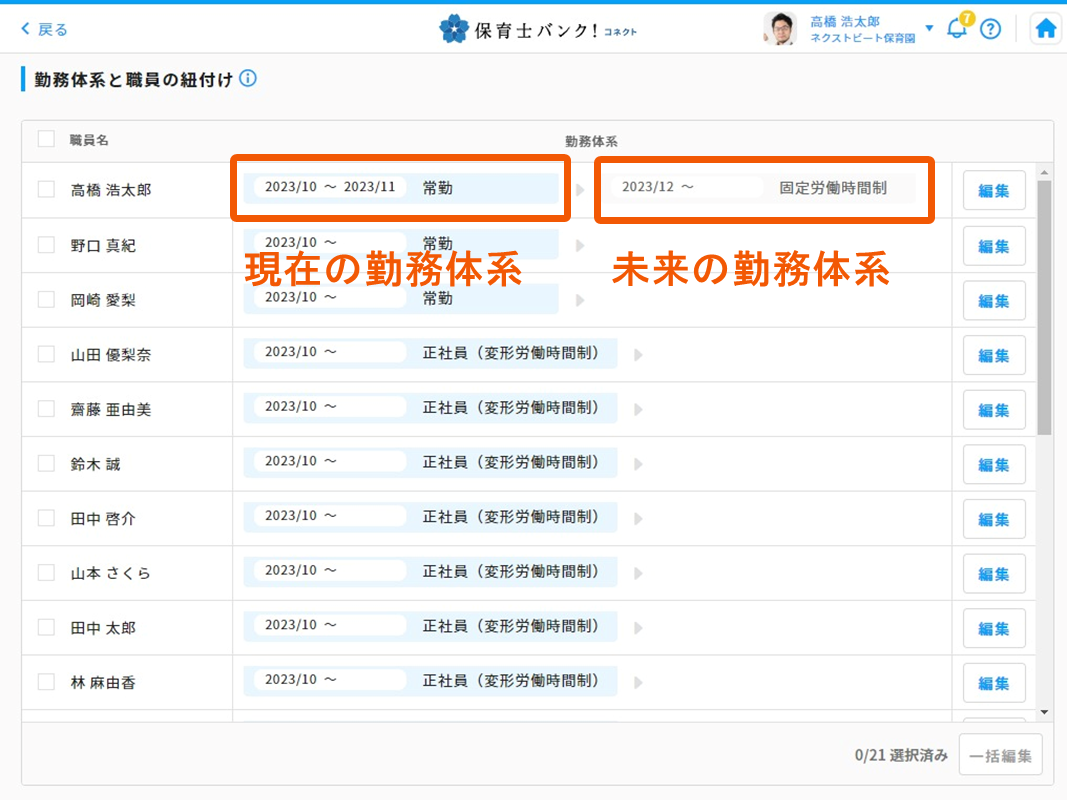
Task: Click the home icon button
Action: tap(1046, 29)
